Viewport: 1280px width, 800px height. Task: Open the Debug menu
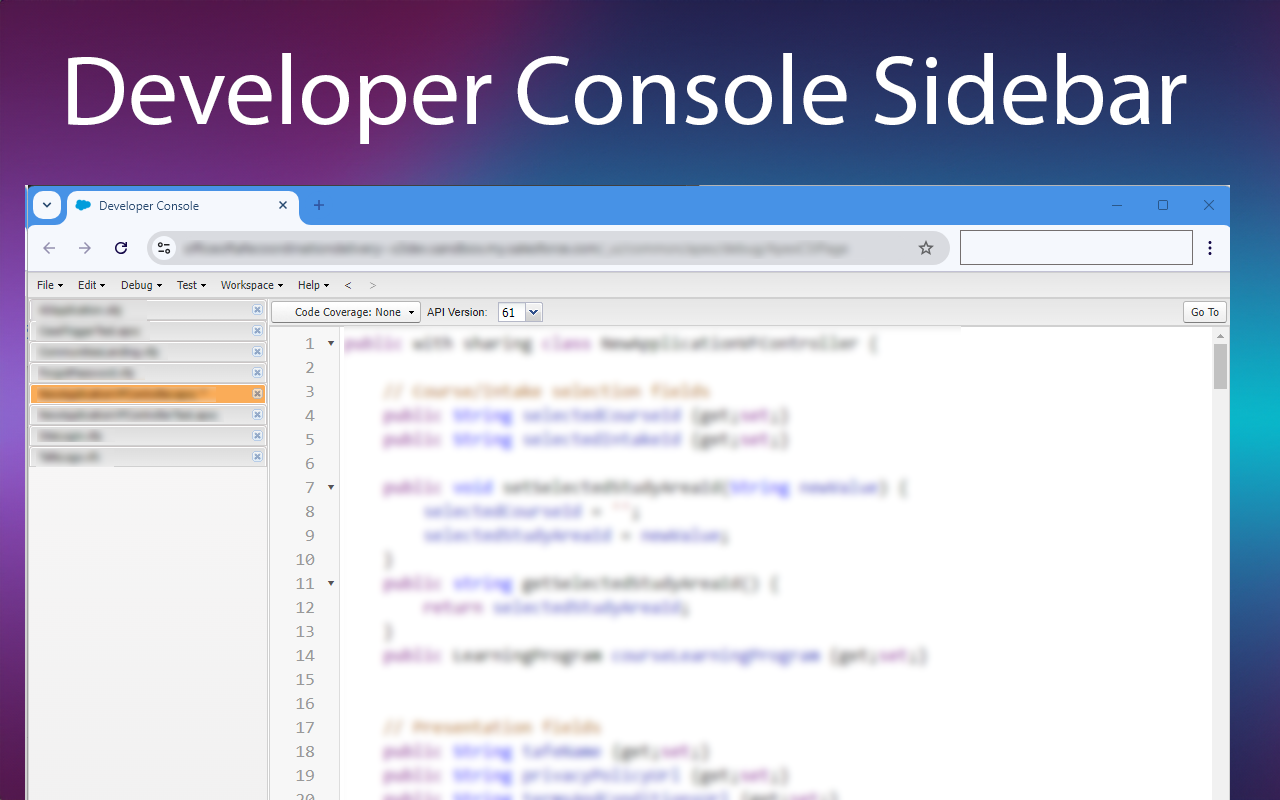141,285
